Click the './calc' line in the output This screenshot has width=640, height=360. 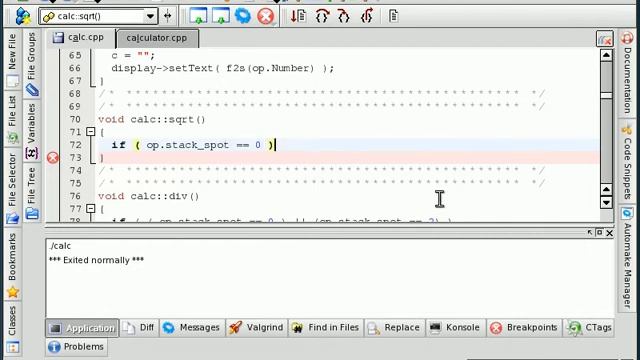[60, 246]
